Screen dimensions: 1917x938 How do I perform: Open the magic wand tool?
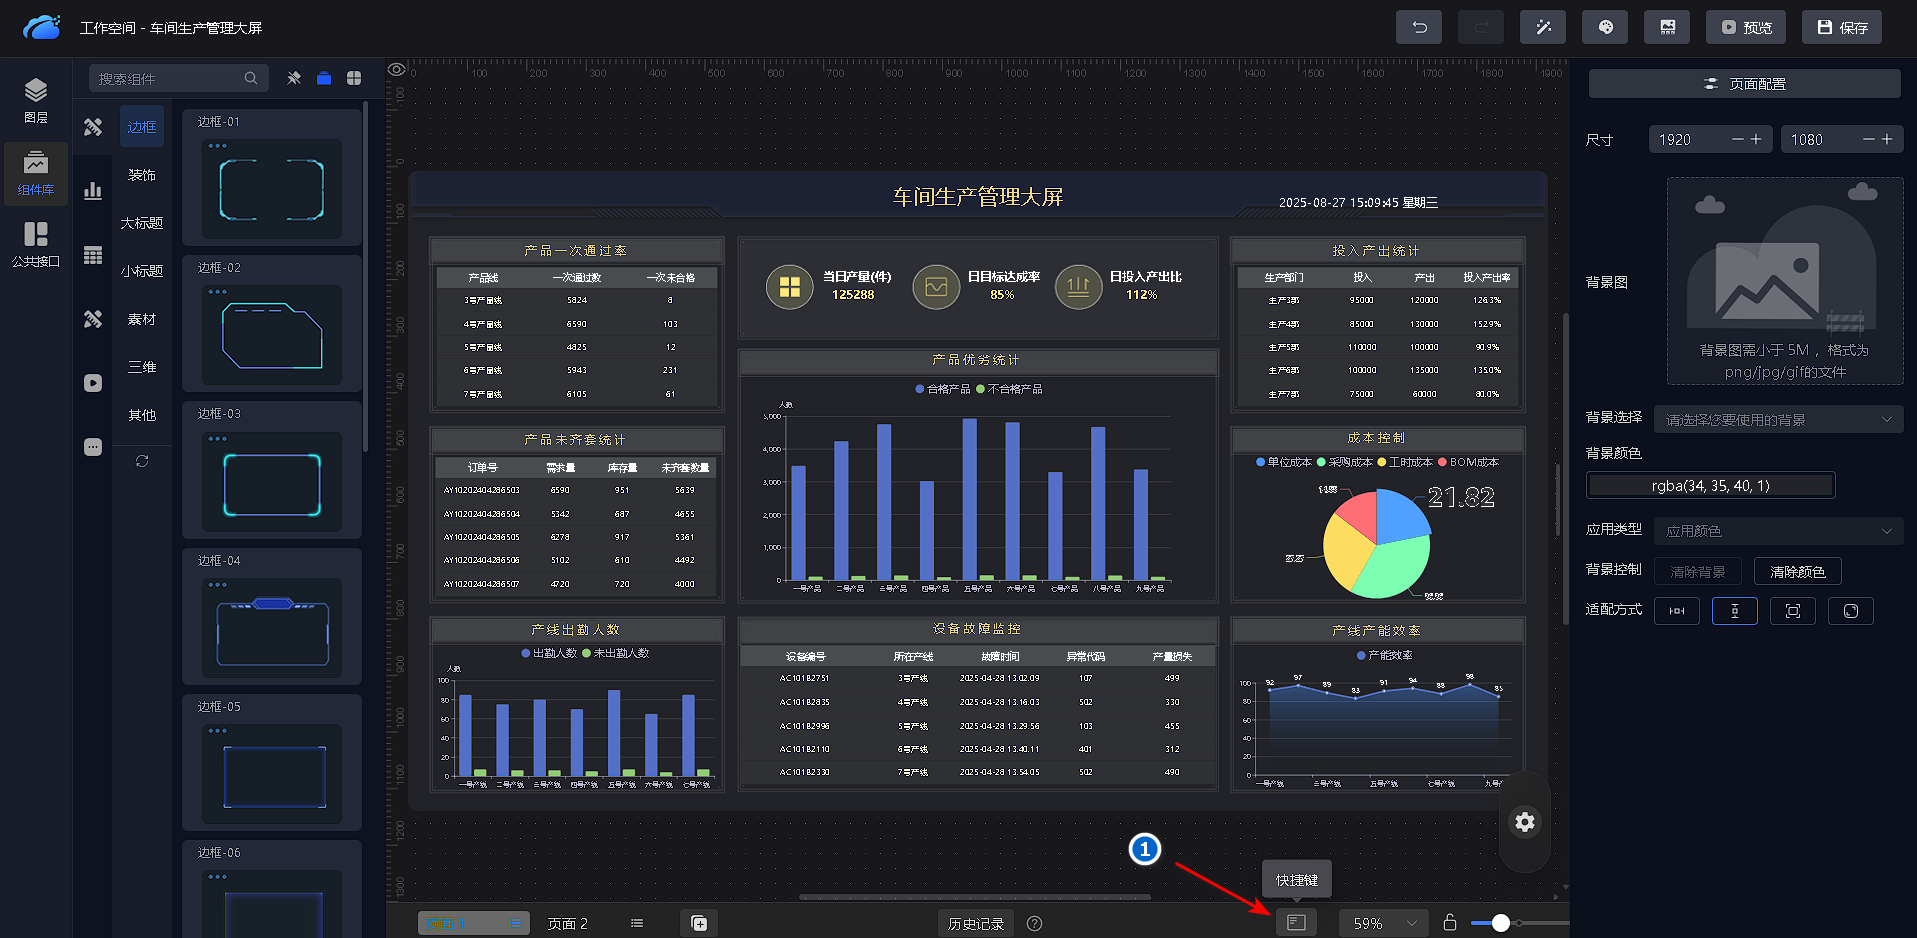(x=1543, y=27)
